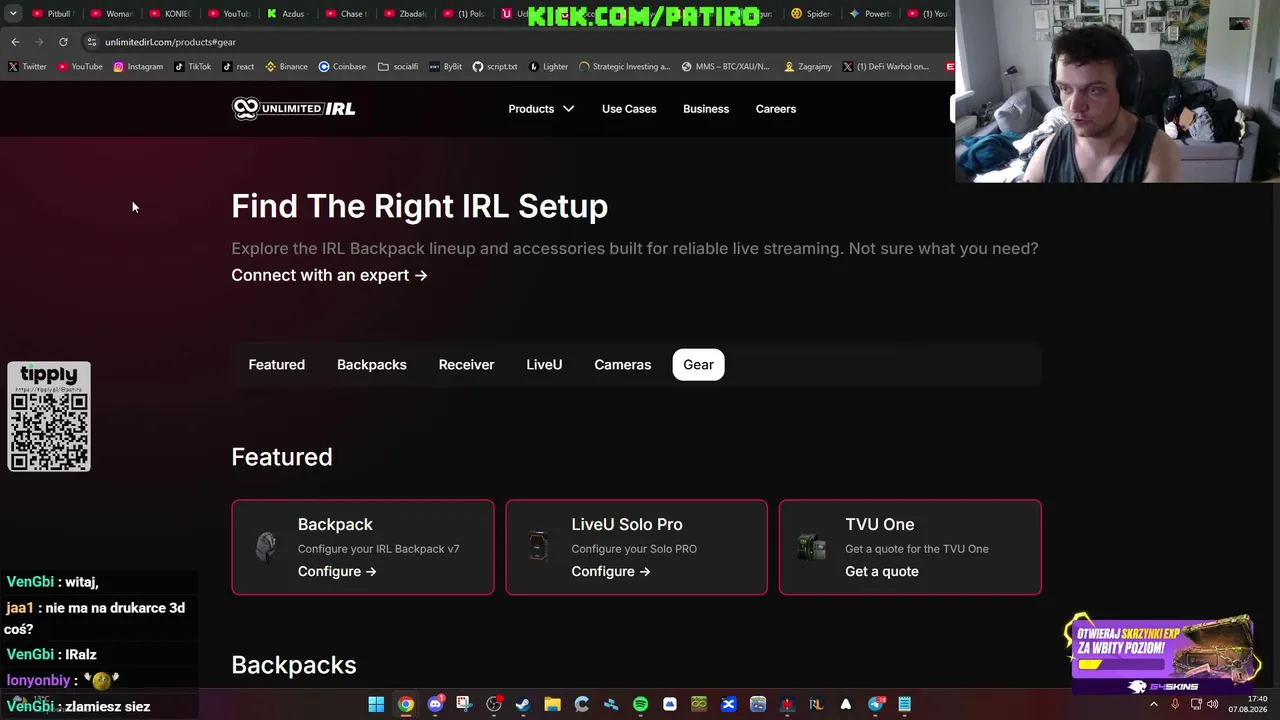Open the DeFi Warhol bookmark
1280x720 pixels.
tap(886, 67)
